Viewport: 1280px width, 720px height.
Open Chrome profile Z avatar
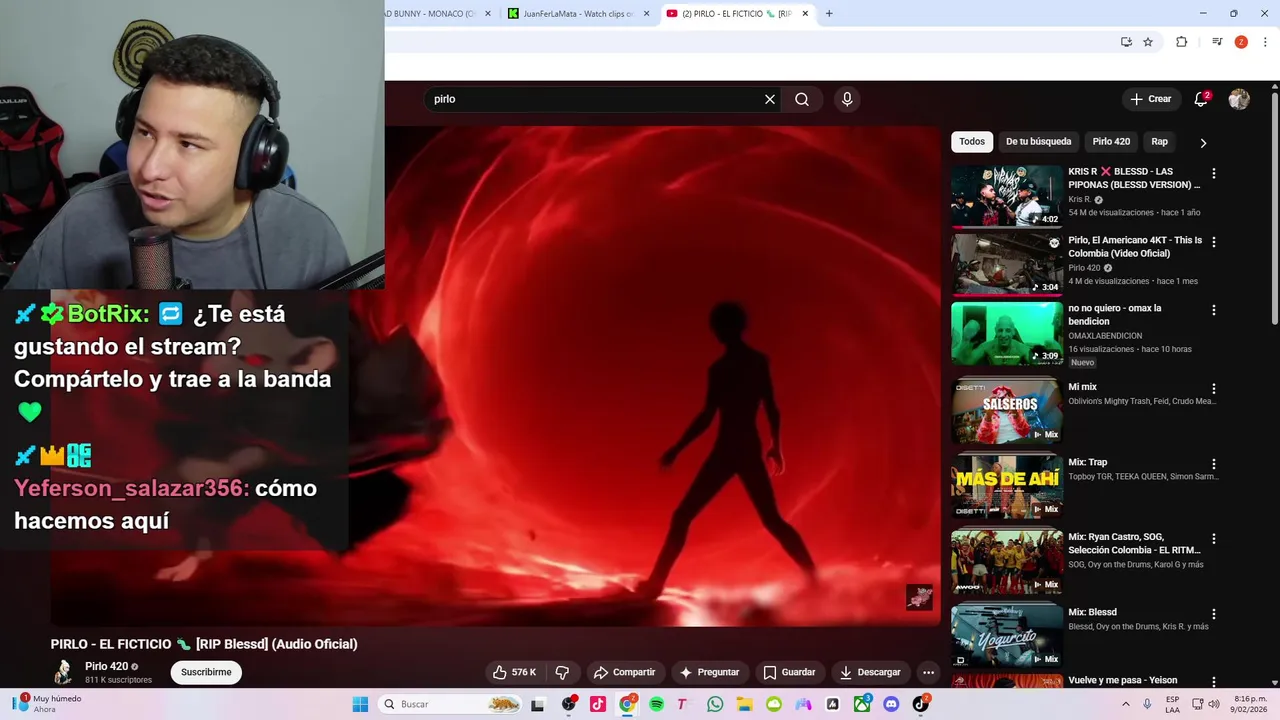(1241, 42)
